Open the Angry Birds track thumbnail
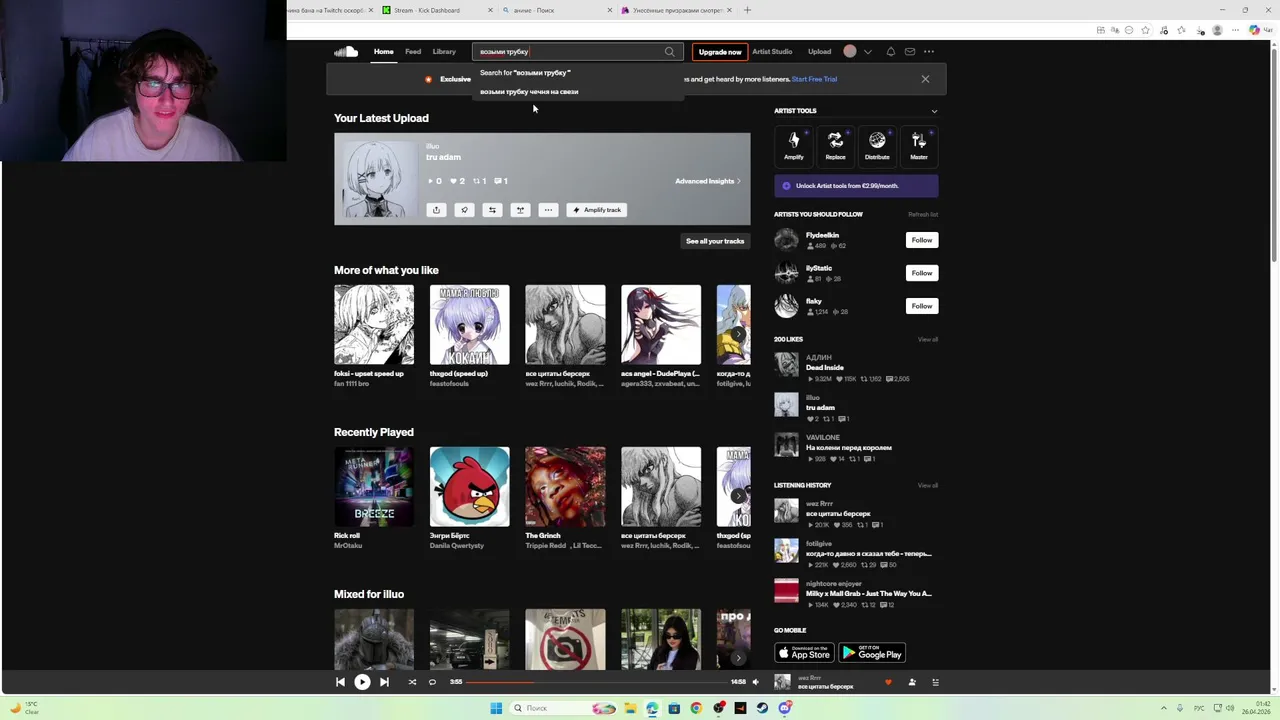Image resolution: width=1280 pixels, height=720 pixels. [469, 487]
